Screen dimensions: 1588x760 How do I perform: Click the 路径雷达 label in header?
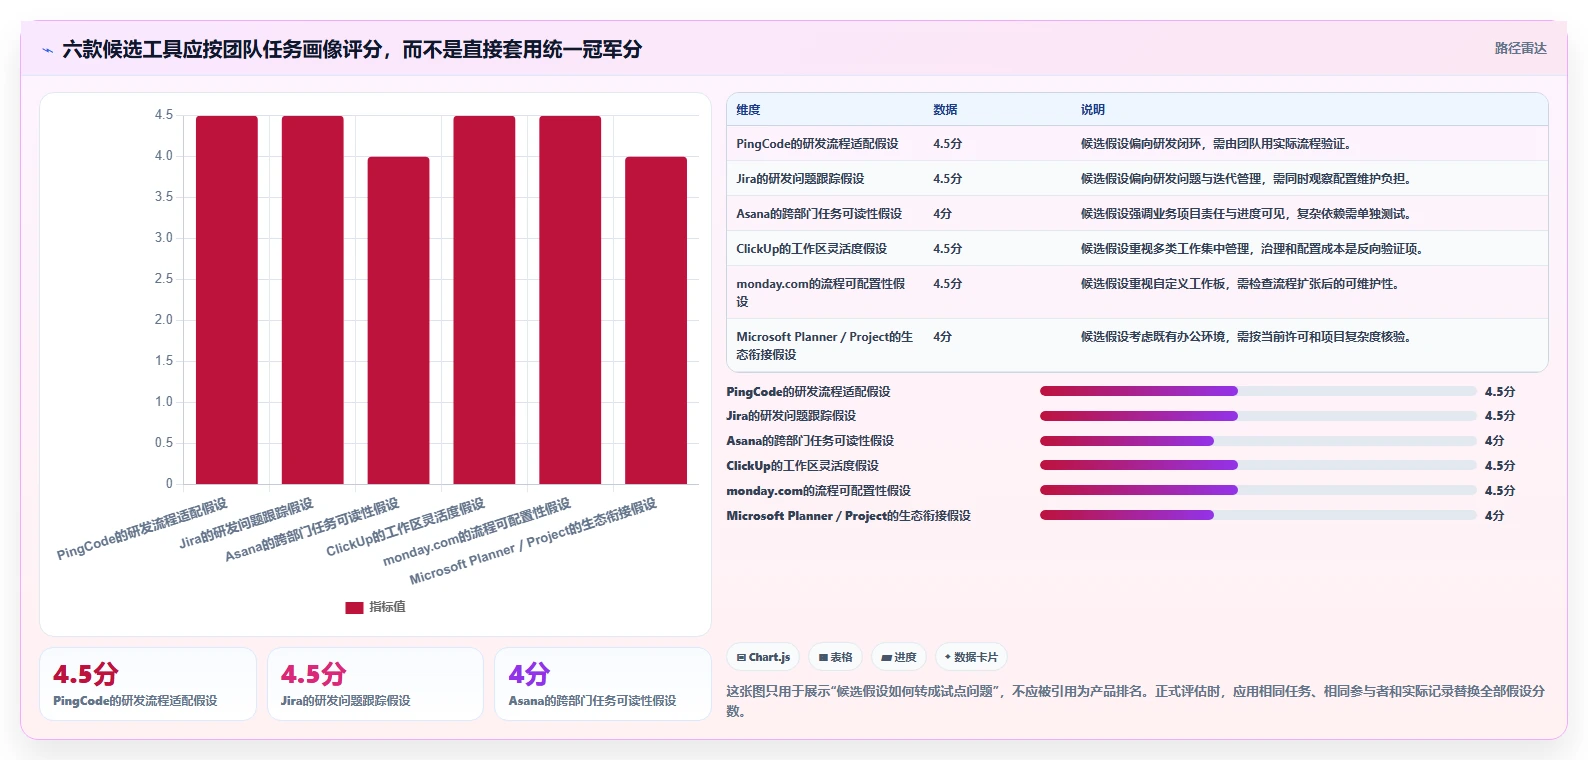pyautogui.click(x=1520, y=48)
